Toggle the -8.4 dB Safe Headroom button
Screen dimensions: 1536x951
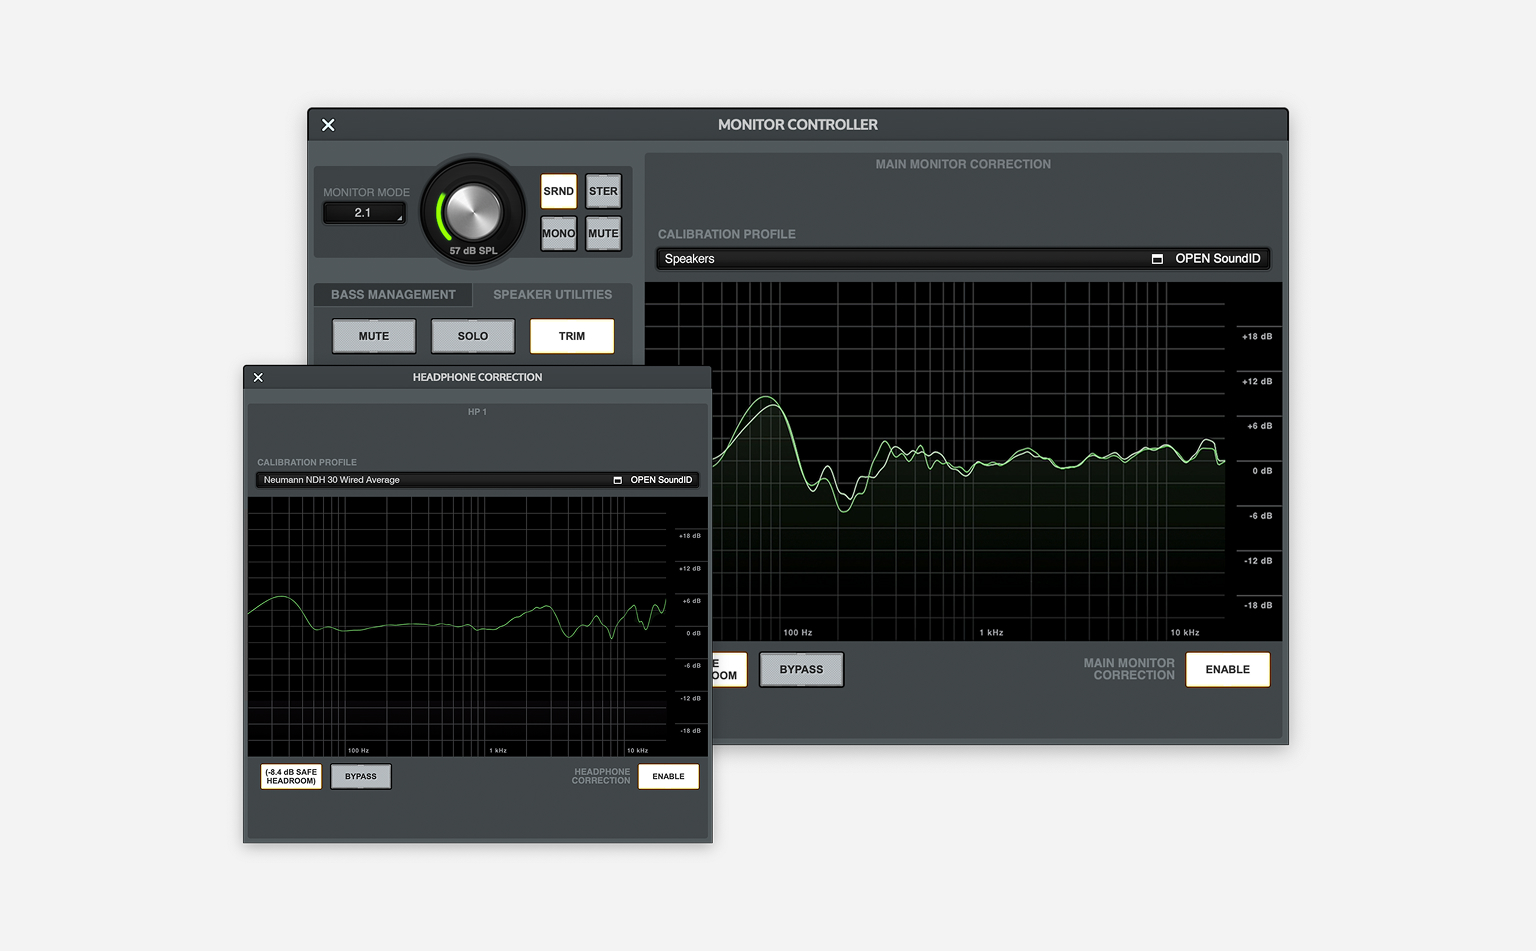291,777
